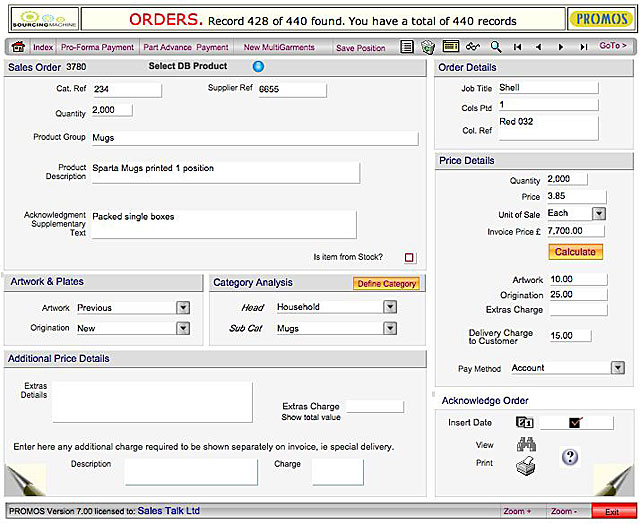640x524 pixels.
Task: Go to the Home screen icon
Action: pyautogui.click(x=18, y=47)
